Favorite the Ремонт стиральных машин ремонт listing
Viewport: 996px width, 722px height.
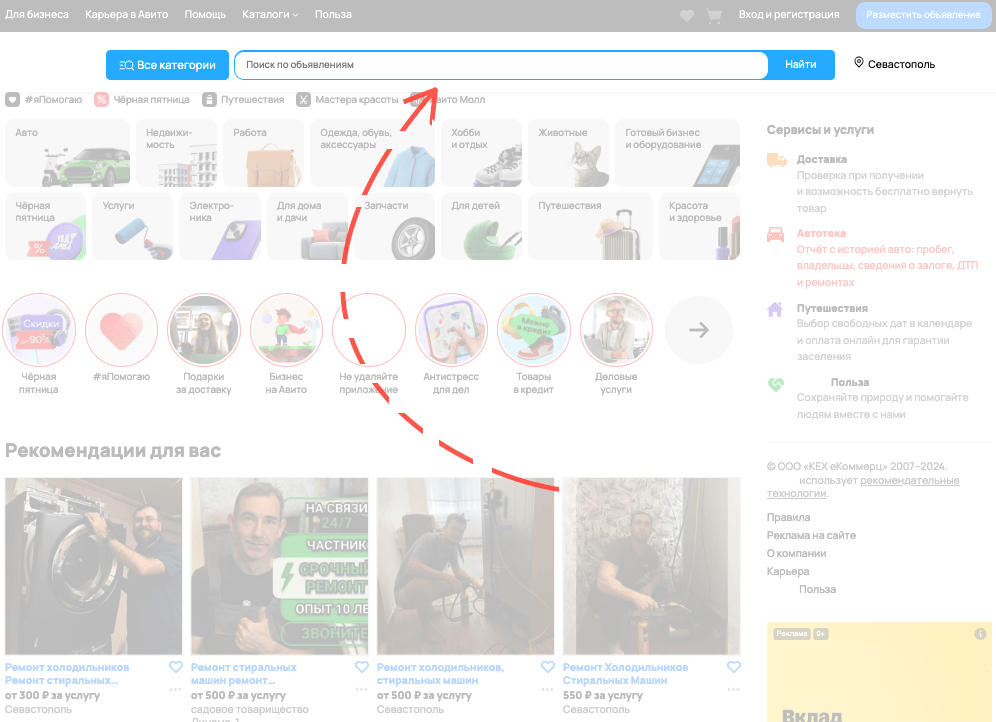[361, 667]
